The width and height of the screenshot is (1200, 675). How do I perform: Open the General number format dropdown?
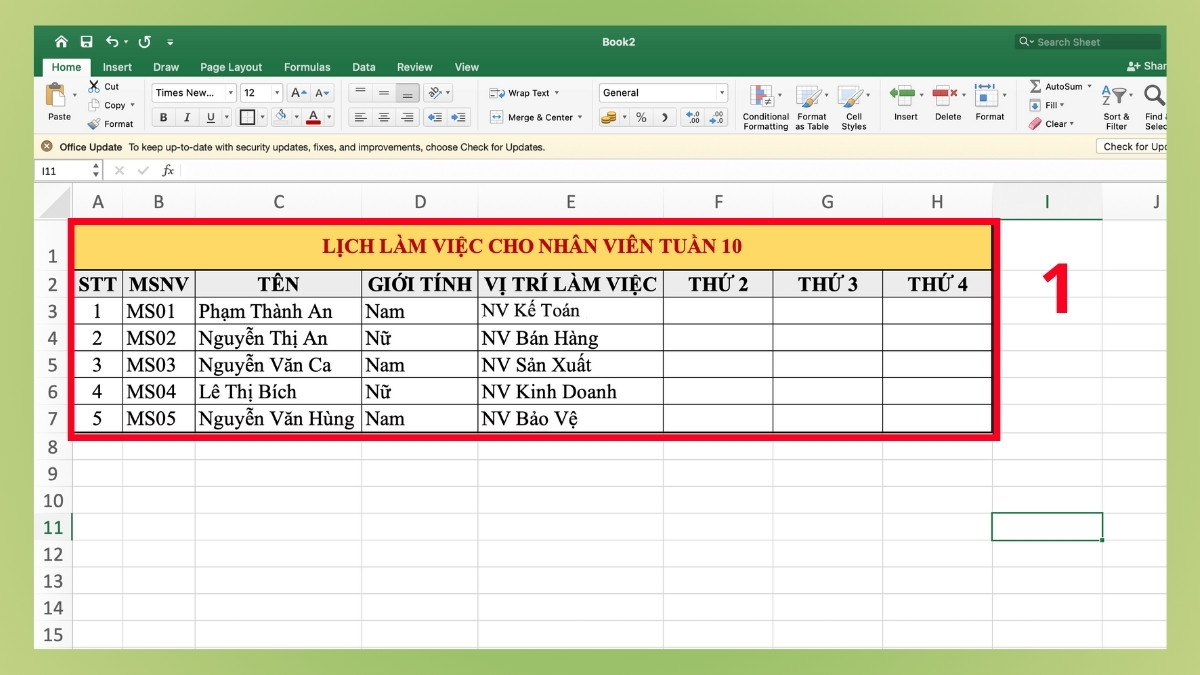point(720,92)
